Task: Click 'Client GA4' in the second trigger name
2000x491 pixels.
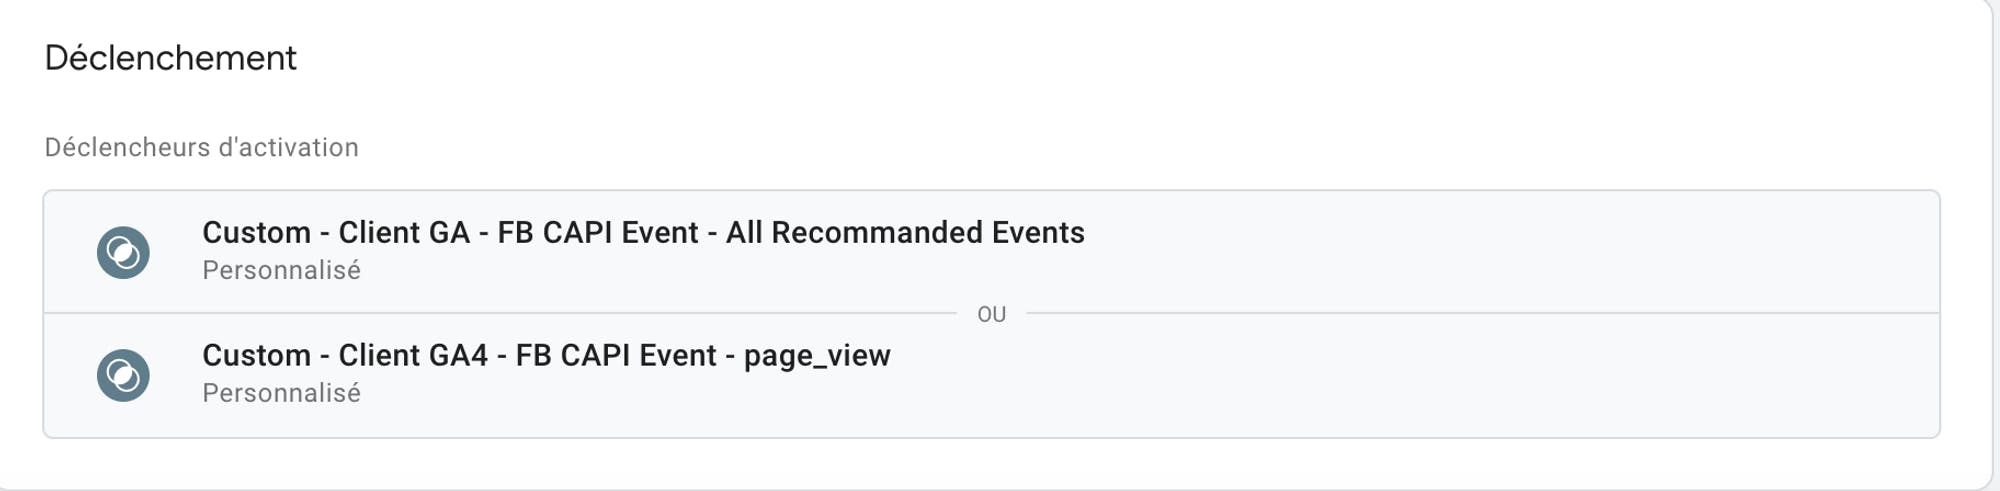Action: pyautogui.click(x=413, y=356)
